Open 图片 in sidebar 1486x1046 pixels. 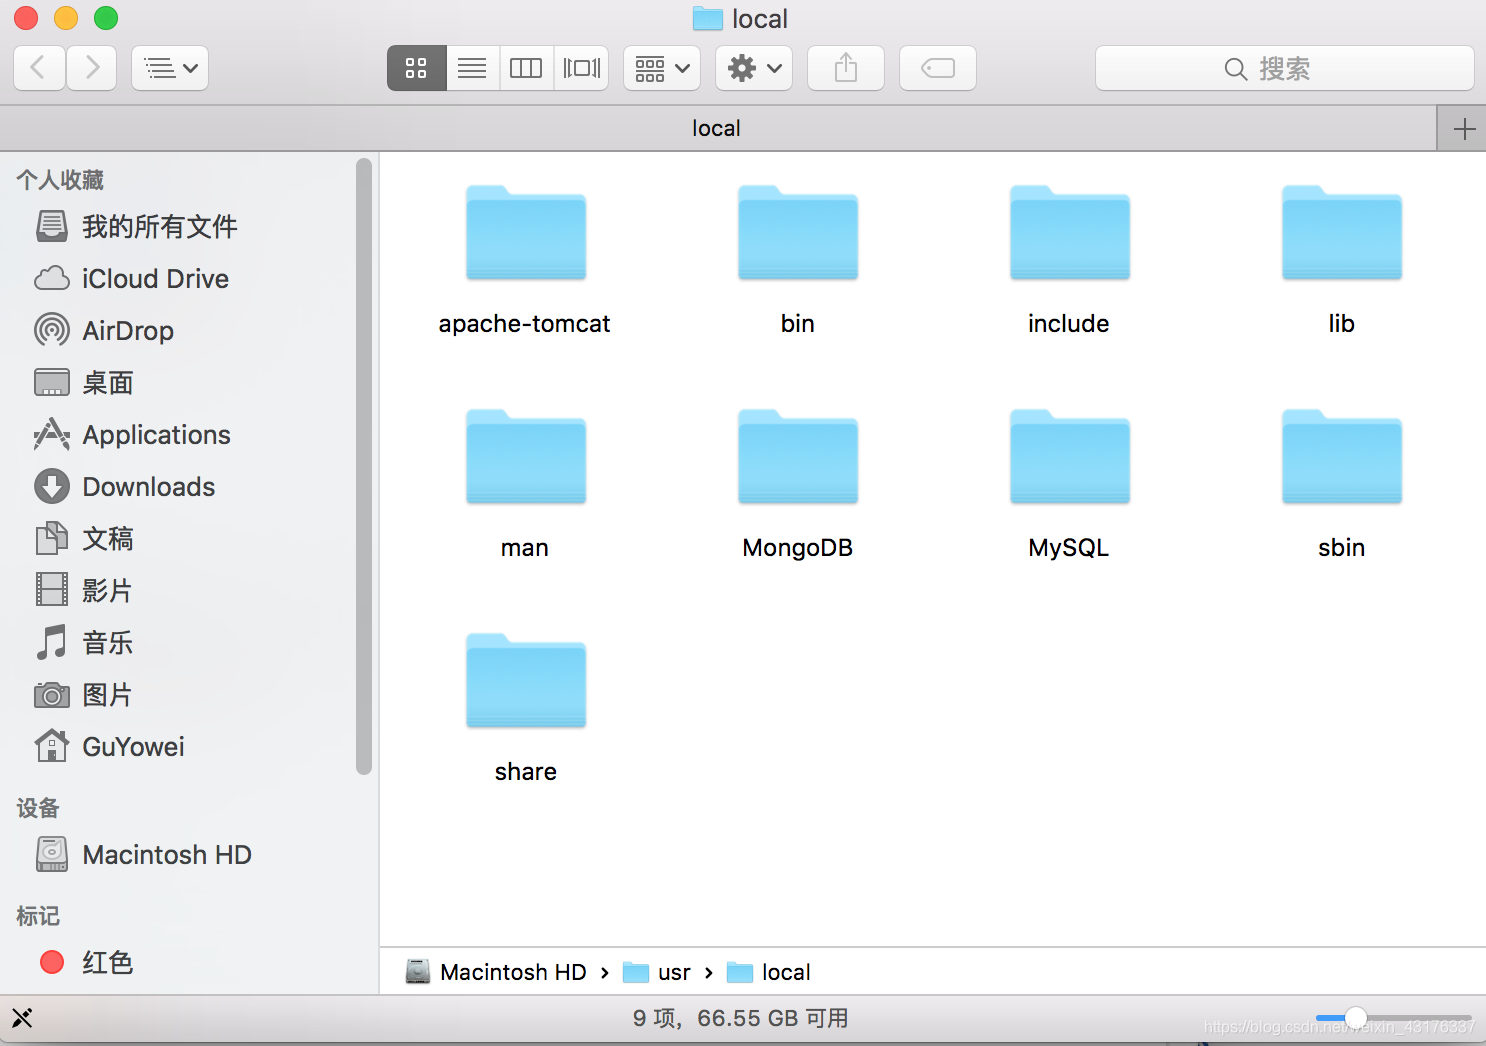[x=107, y=695]
